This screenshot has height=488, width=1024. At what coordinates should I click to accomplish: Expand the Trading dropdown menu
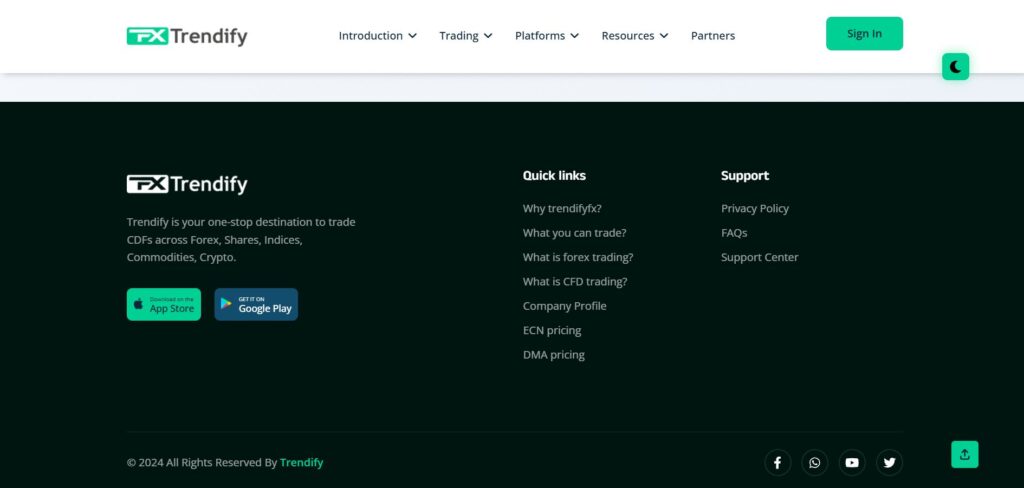[465, 36]
